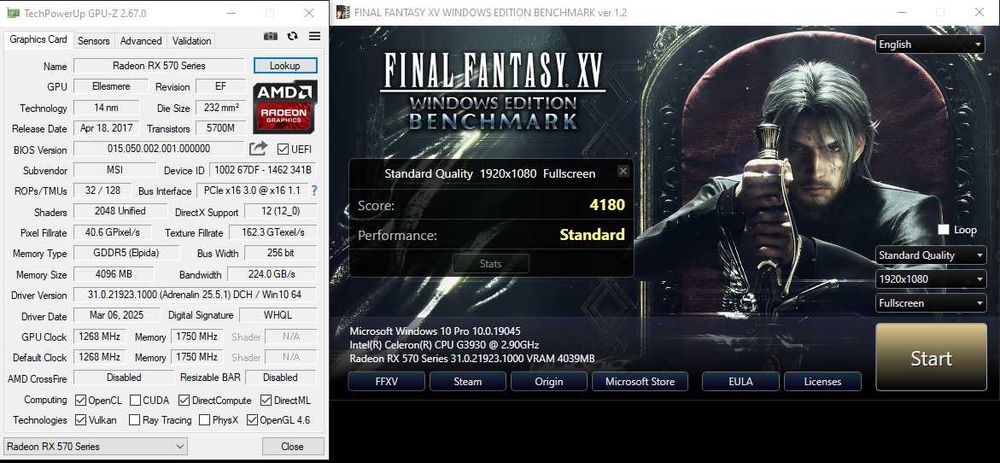Open the English language dropdown
This screenshot has width=1000, height=463.
pyautogui.click(x=930, y=44)
